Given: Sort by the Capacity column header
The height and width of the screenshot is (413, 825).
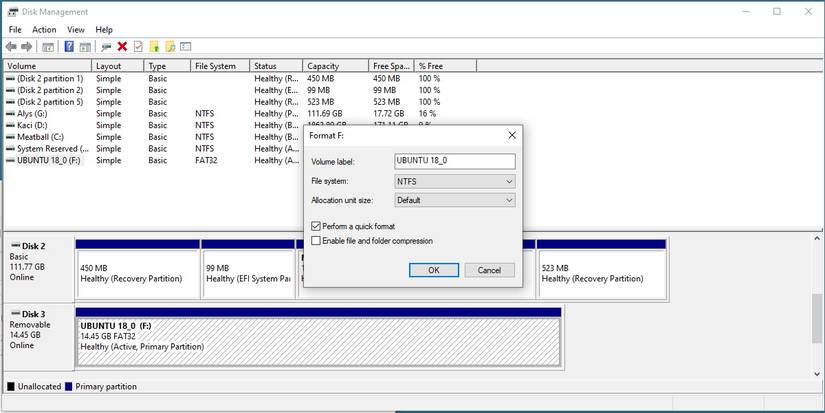Looking at the screenshot, I should coord(336,66).
